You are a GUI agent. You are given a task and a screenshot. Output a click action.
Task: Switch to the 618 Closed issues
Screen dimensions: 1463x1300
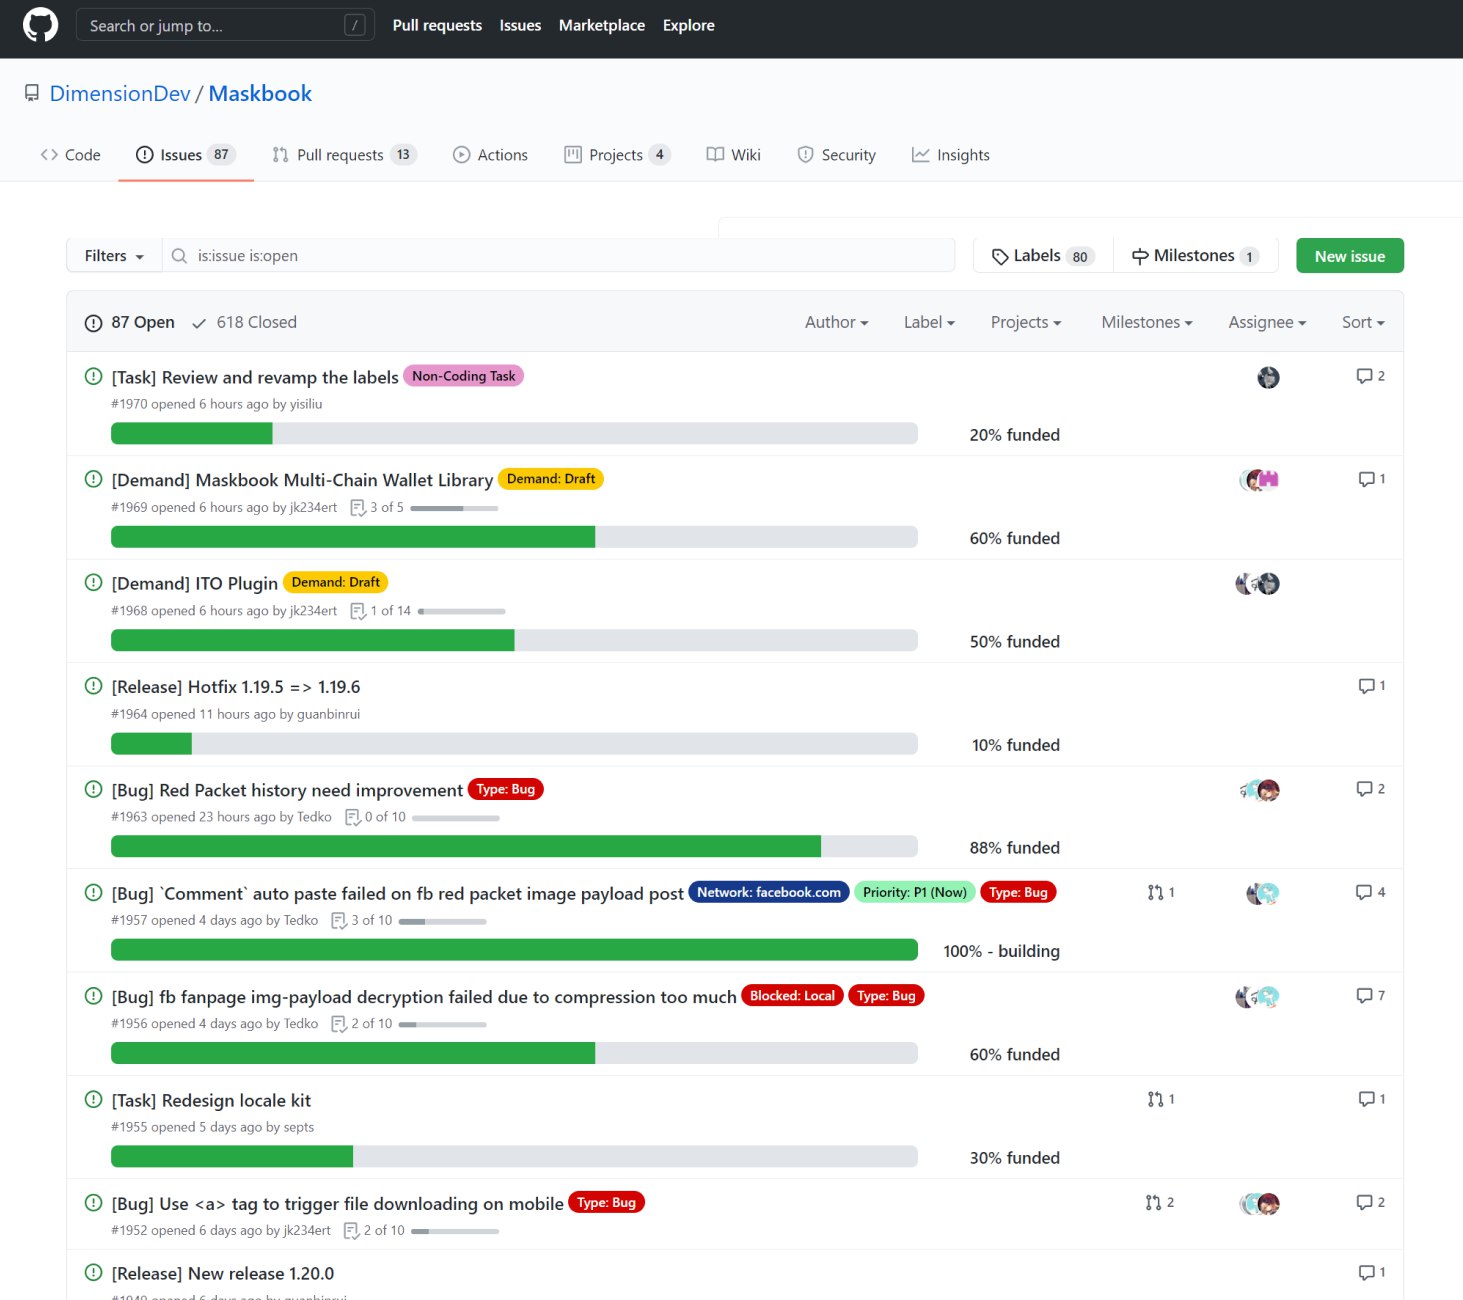point(245,322)
